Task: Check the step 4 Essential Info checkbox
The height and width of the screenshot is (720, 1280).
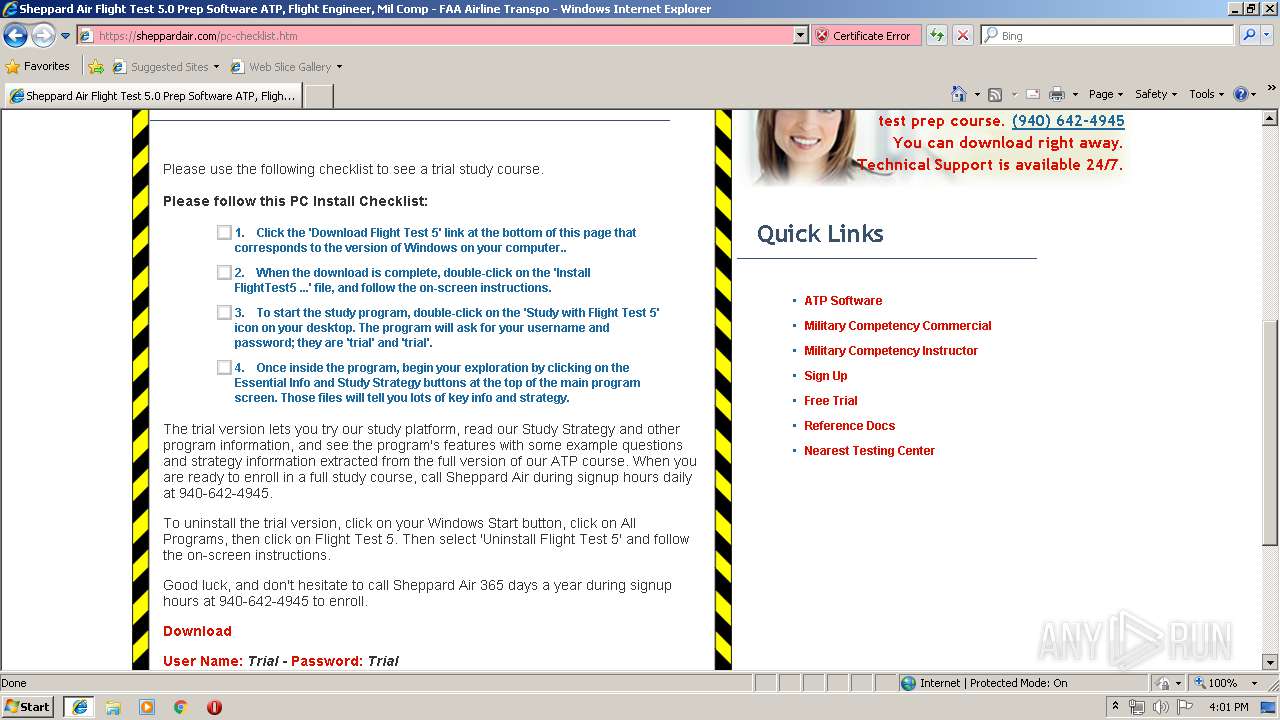Action: click(x=224, y=367)
